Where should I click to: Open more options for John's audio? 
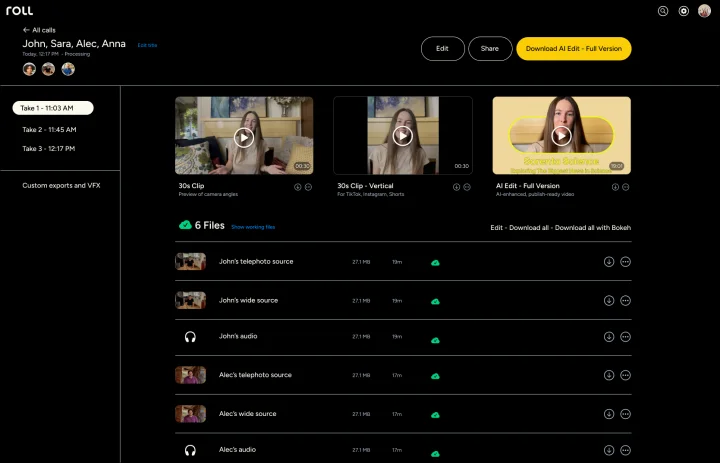(x=625, y=337)
